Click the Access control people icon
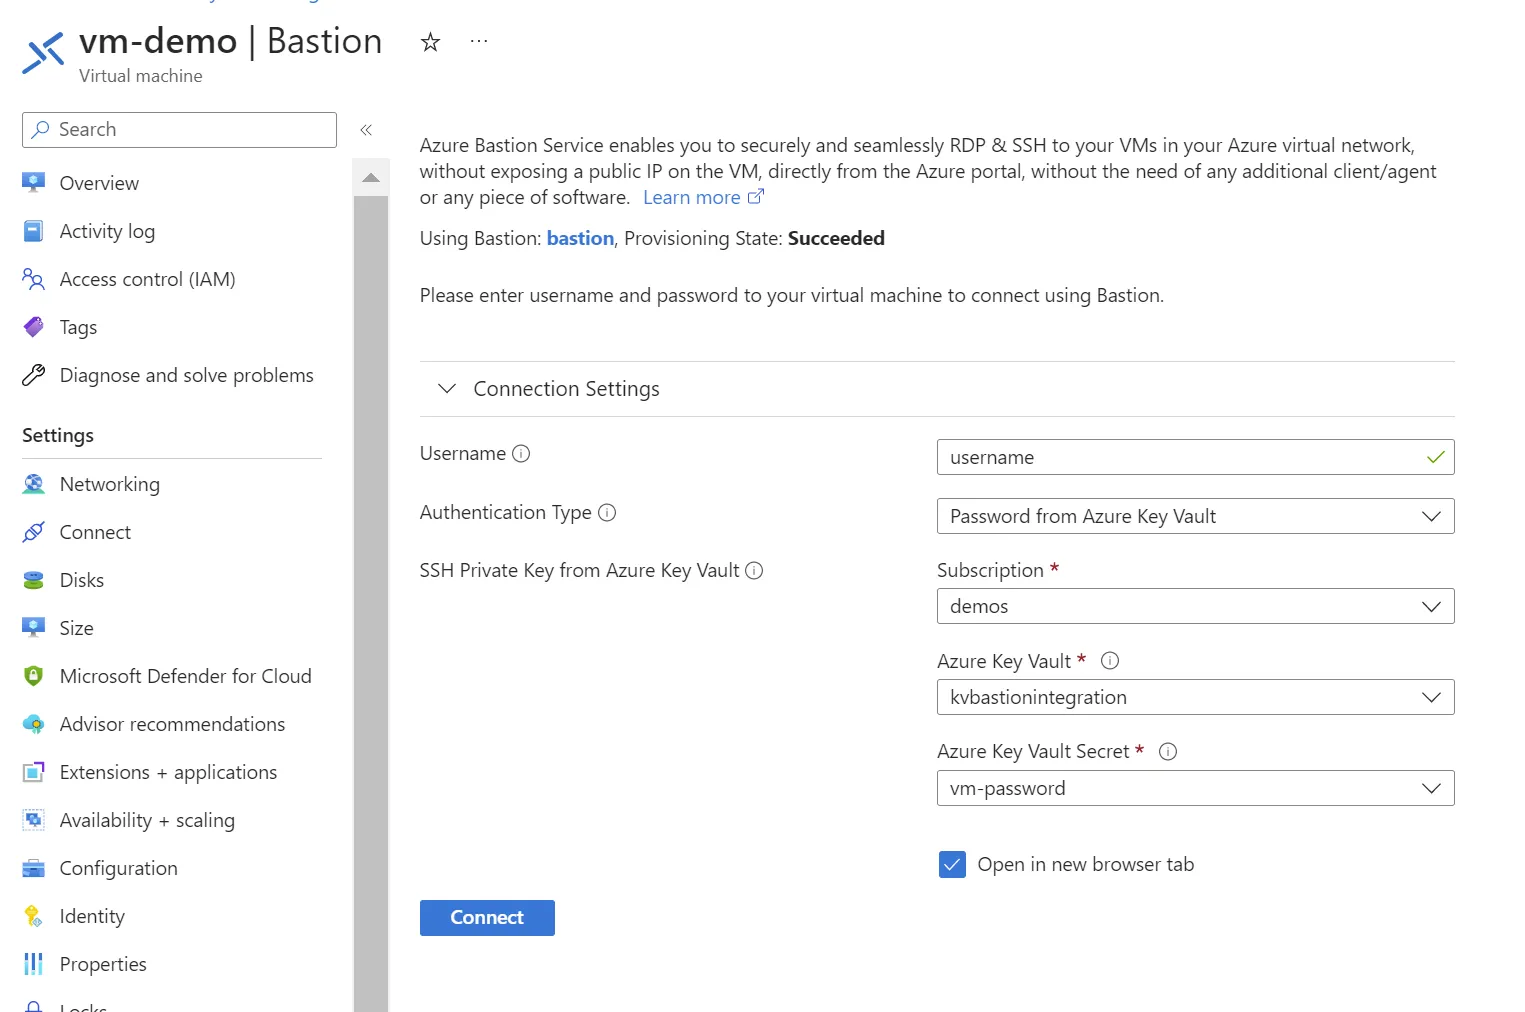The image size is (1525, 1012). [x=34, y=279]
